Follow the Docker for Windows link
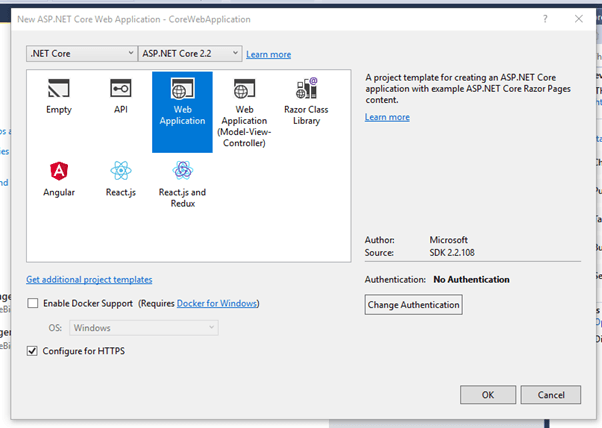This screenshot has height=428, width=602. [217, 303]
